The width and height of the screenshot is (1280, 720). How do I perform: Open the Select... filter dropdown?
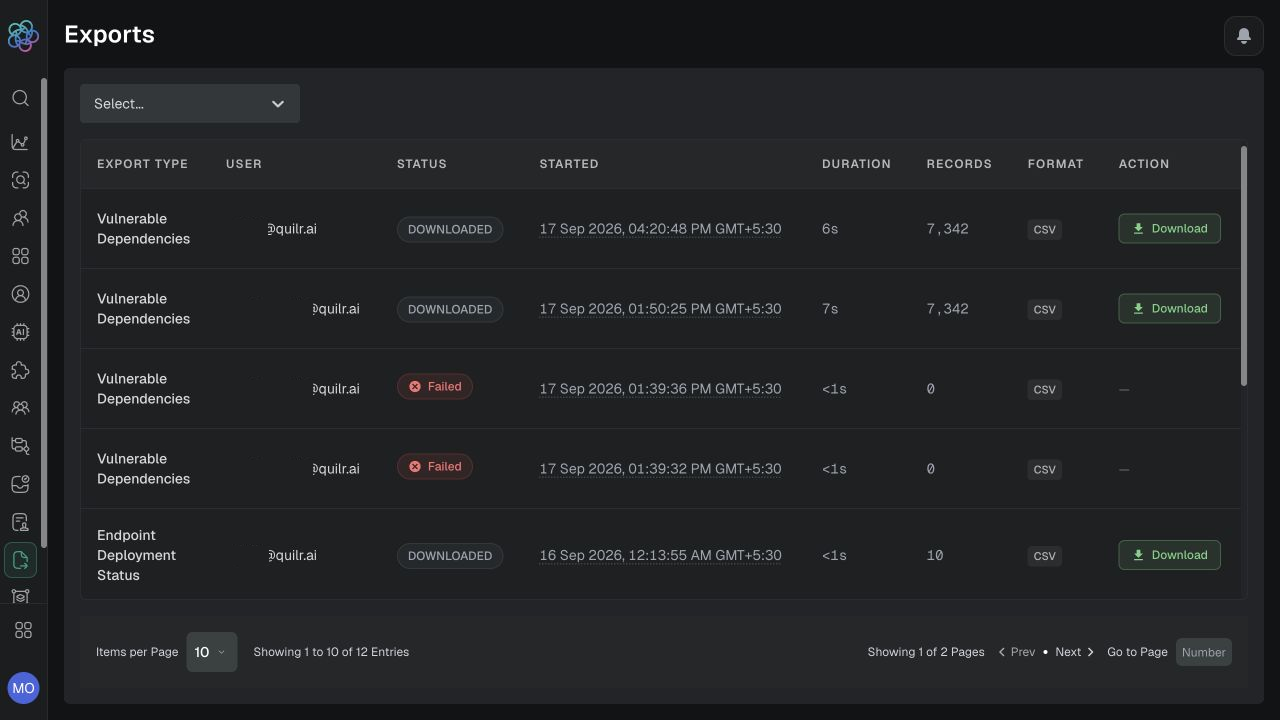[190, 104]
